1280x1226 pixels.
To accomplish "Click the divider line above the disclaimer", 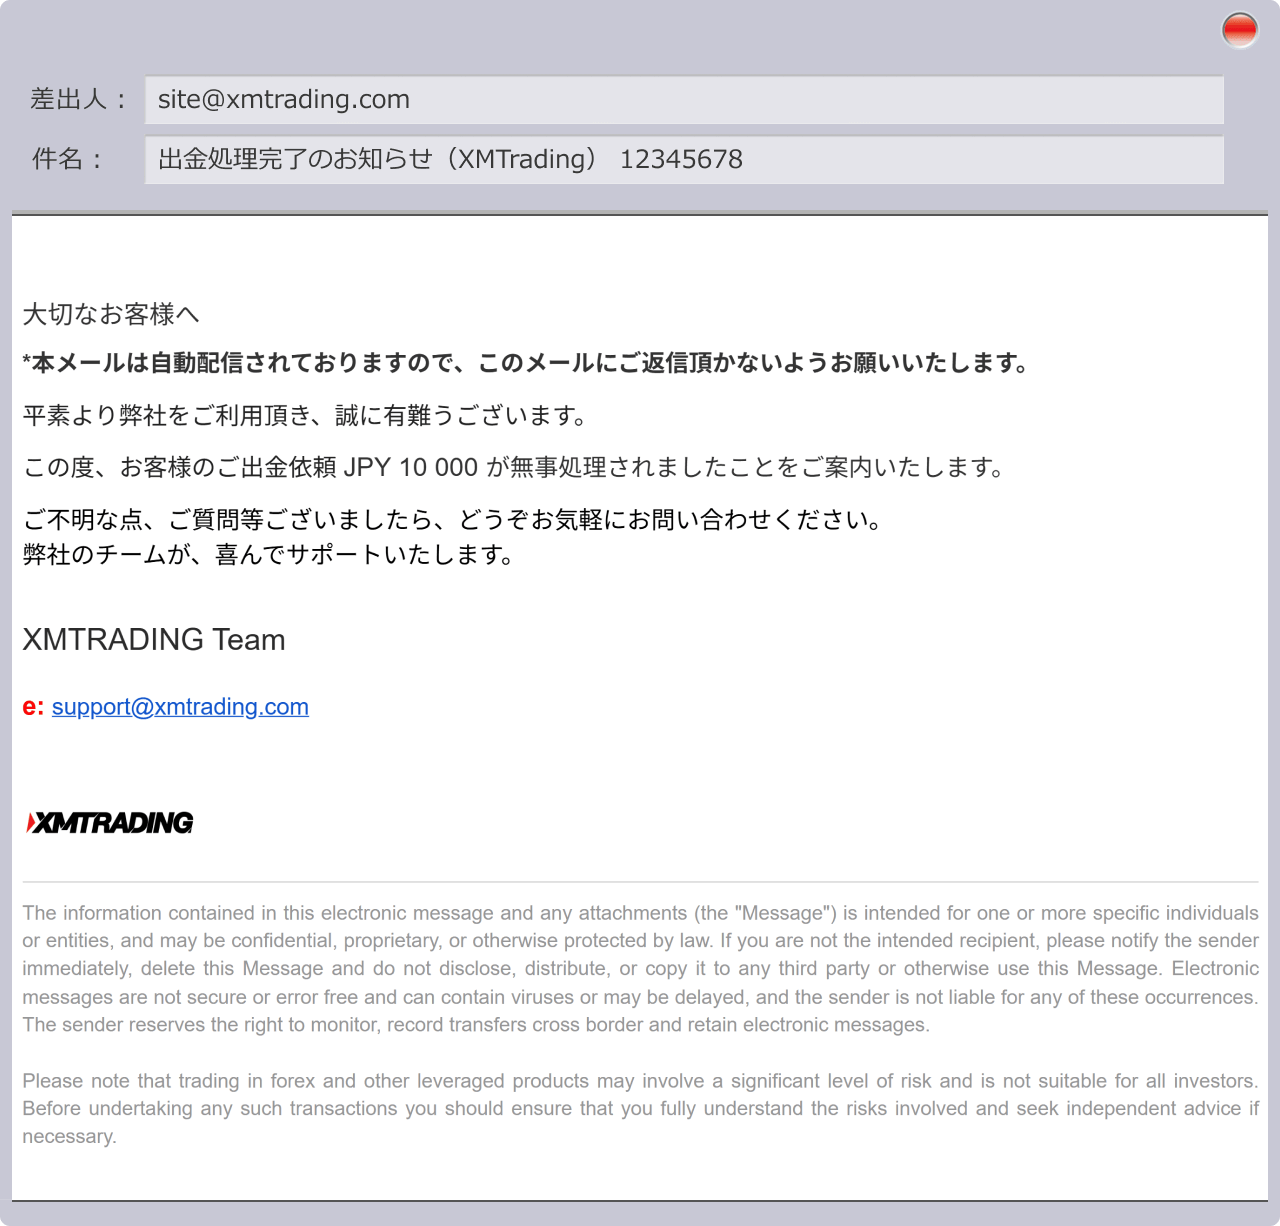I will [x=640, y=878].
